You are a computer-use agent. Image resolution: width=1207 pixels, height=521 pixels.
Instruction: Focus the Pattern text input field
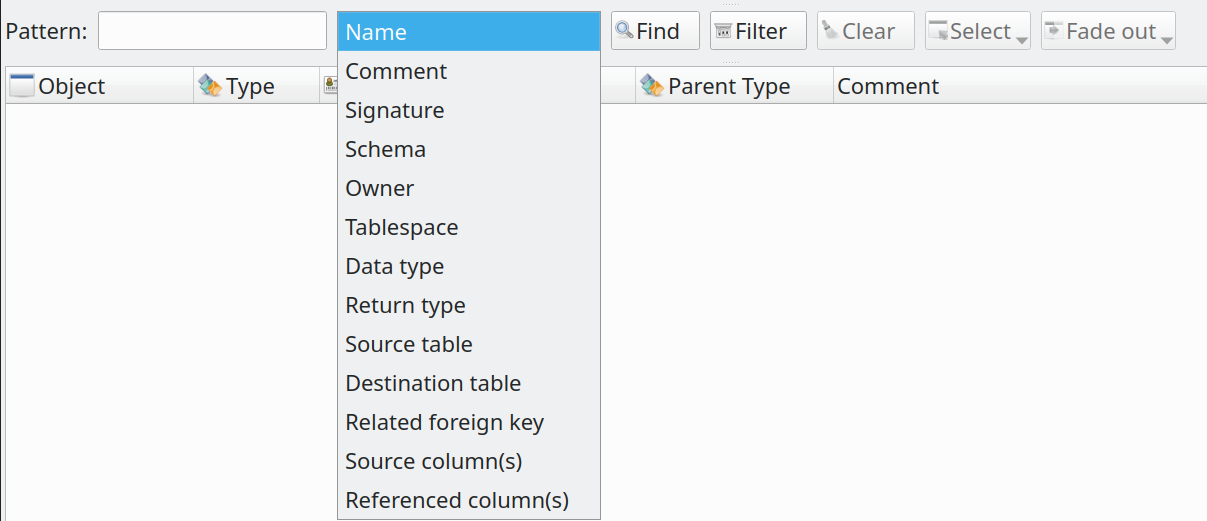212,31
